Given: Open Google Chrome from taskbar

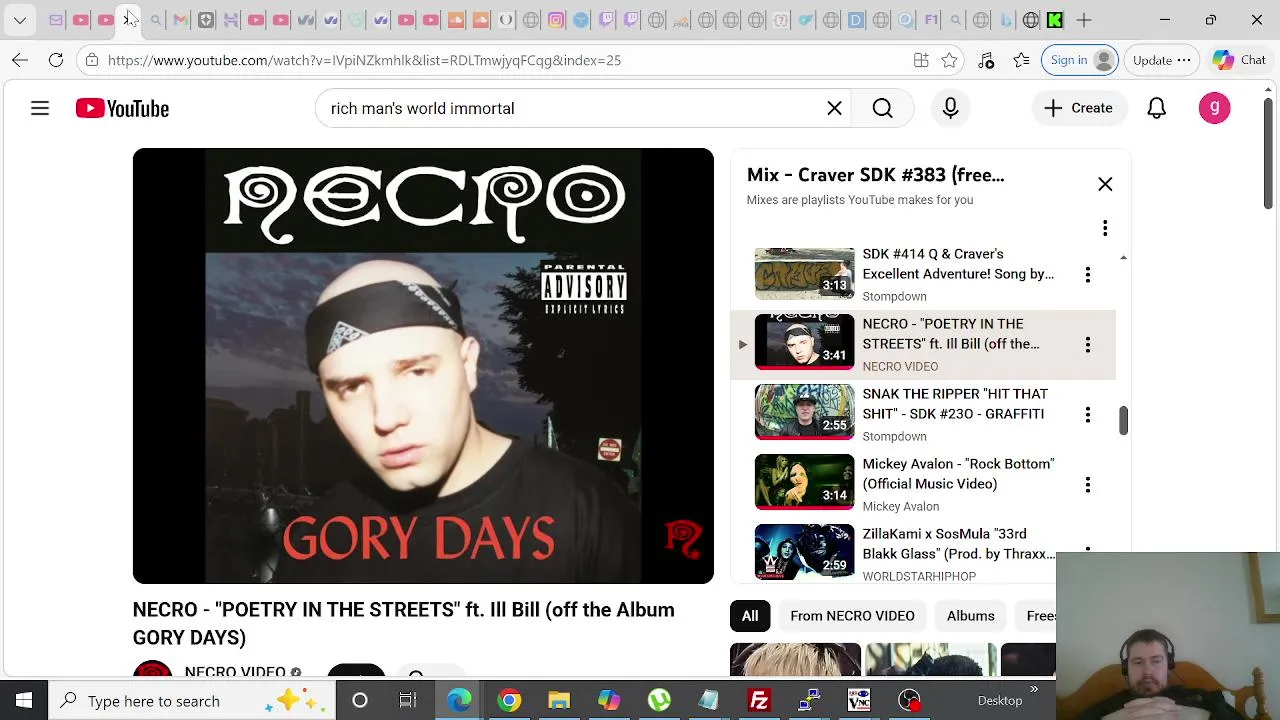Looking at the screenshot, I should (509, 701).
